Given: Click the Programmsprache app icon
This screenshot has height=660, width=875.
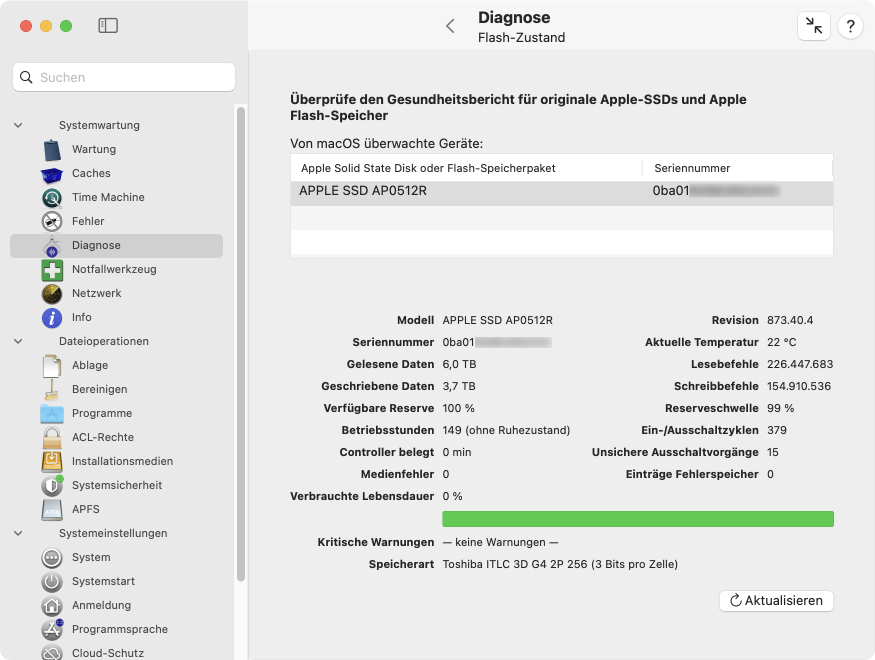Looking at the screenshot, I should pyautogui.click(x=52, y=629).
